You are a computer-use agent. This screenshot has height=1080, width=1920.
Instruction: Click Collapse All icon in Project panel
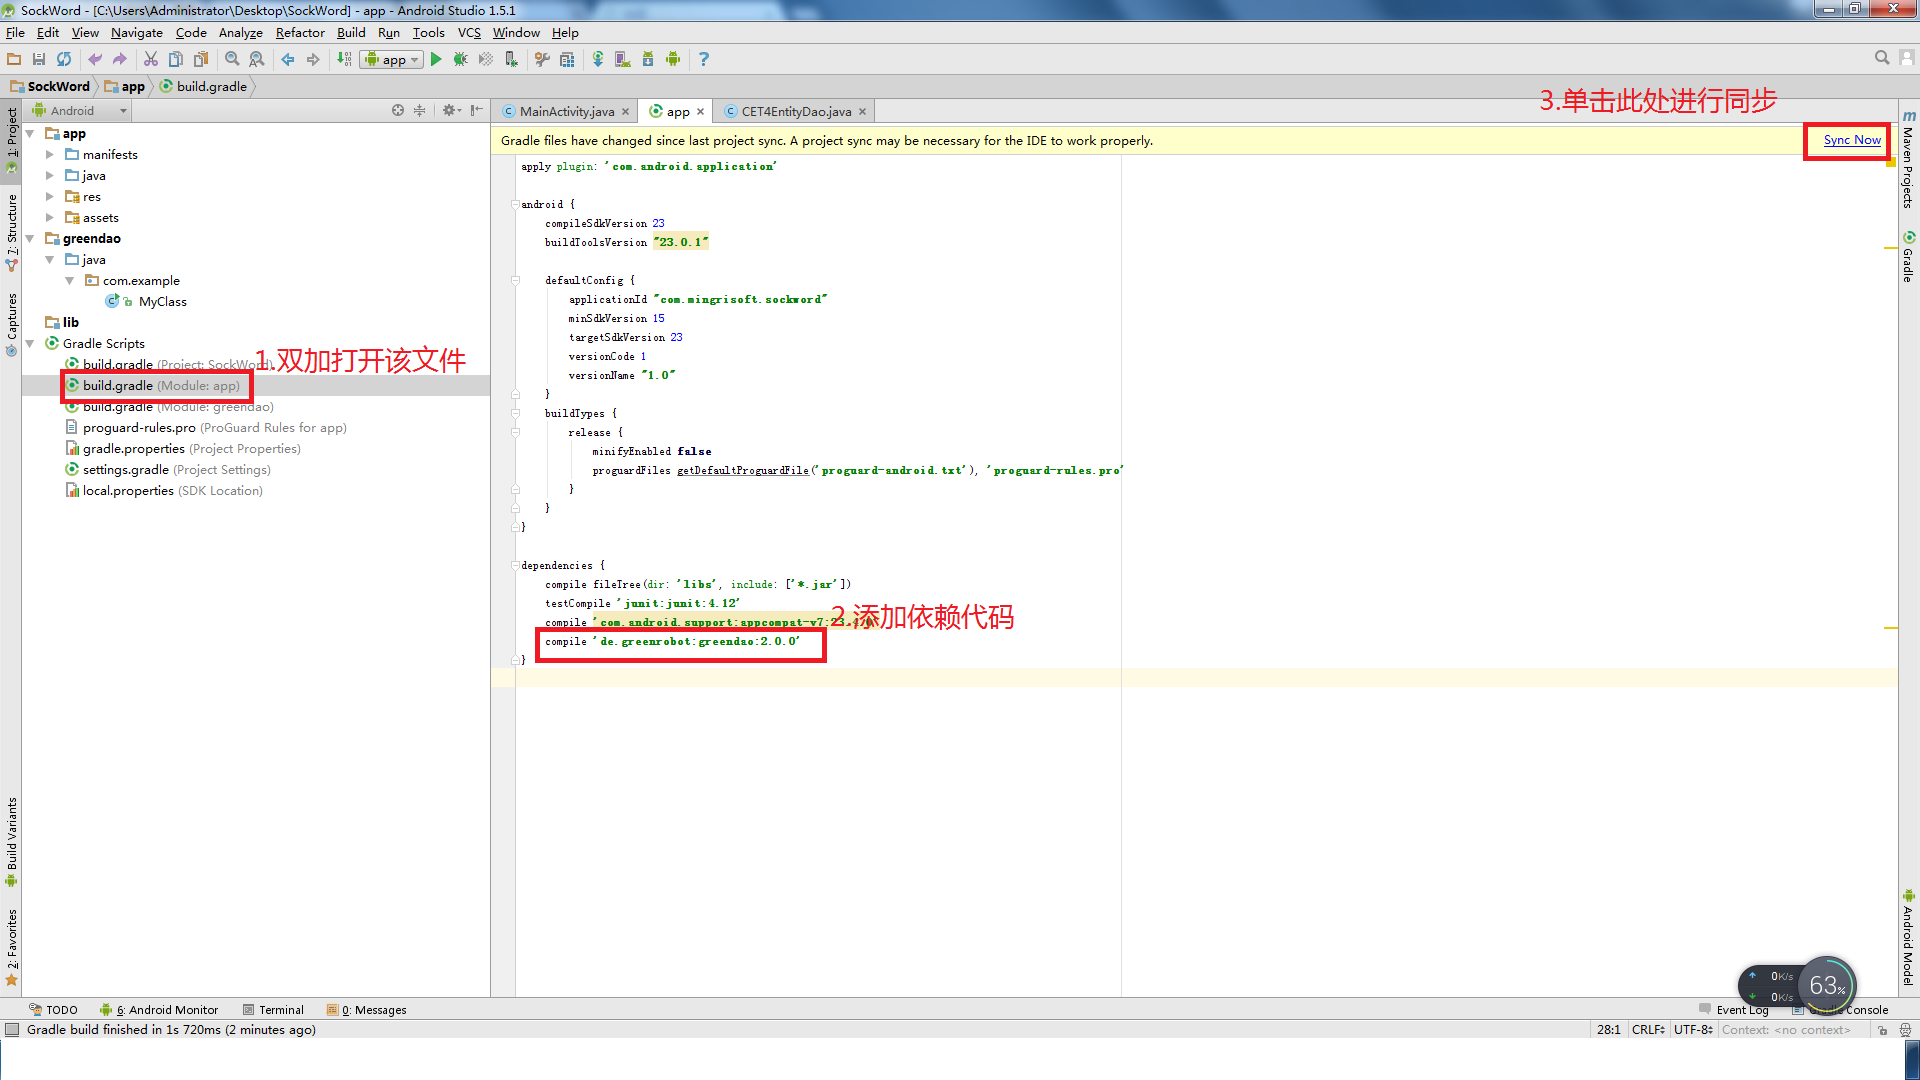(x=420, y=110)
